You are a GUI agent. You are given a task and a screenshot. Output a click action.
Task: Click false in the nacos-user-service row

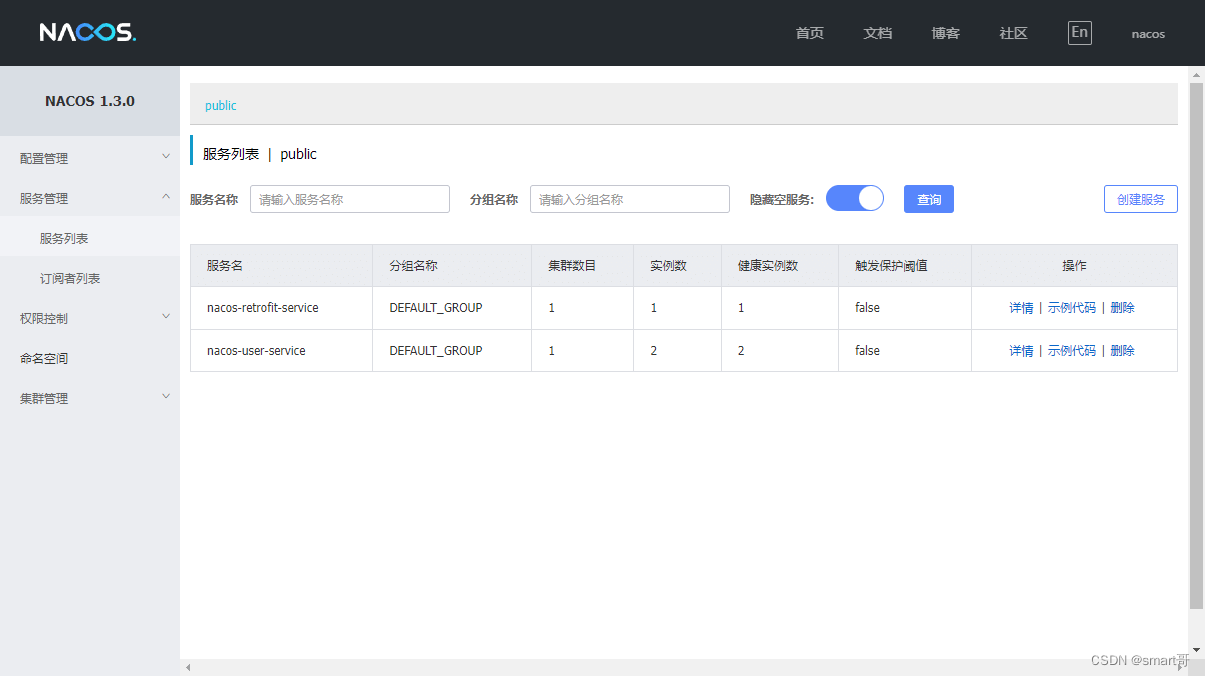pyautogui.click(x=867, y=351)
